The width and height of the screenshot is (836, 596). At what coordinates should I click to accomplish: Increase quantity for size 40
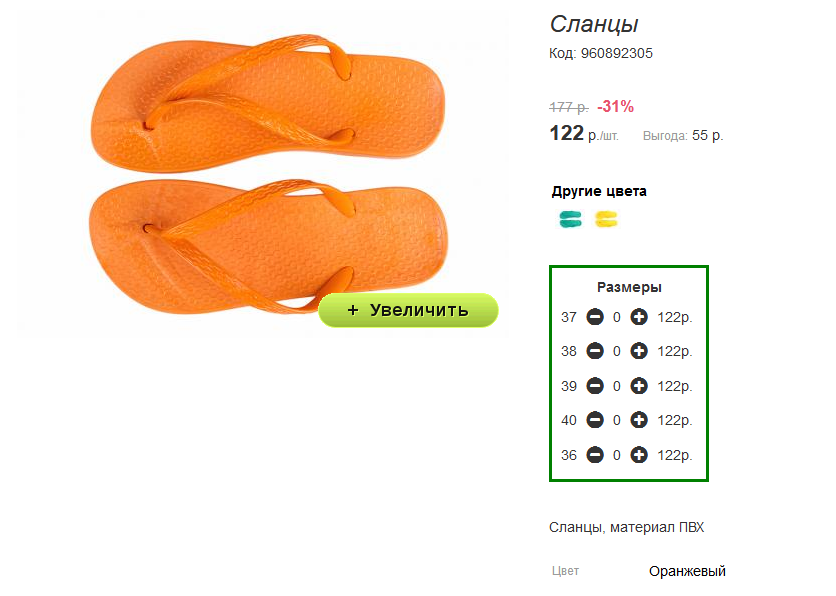point(639,420)
